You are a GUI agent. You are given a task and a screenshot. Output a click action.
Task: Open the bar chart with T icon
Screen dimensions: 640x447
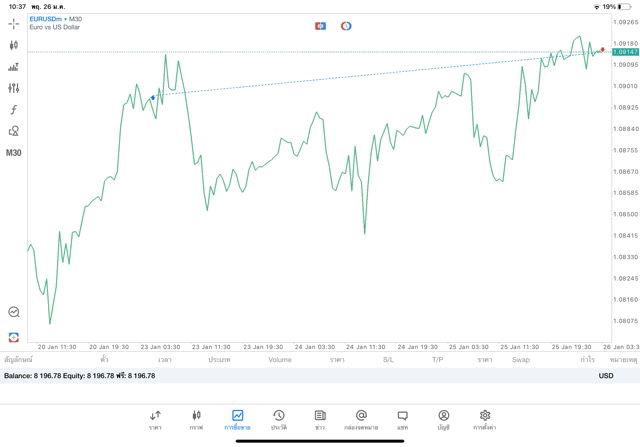pos(13,67)
